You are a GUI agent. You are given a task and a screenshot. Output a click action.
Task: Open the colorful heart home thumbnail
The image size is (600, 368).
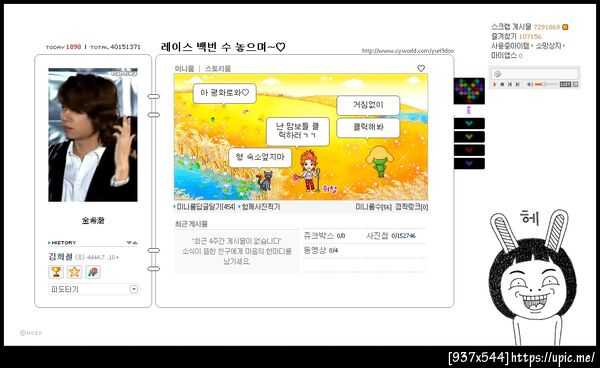click(469, 91)
